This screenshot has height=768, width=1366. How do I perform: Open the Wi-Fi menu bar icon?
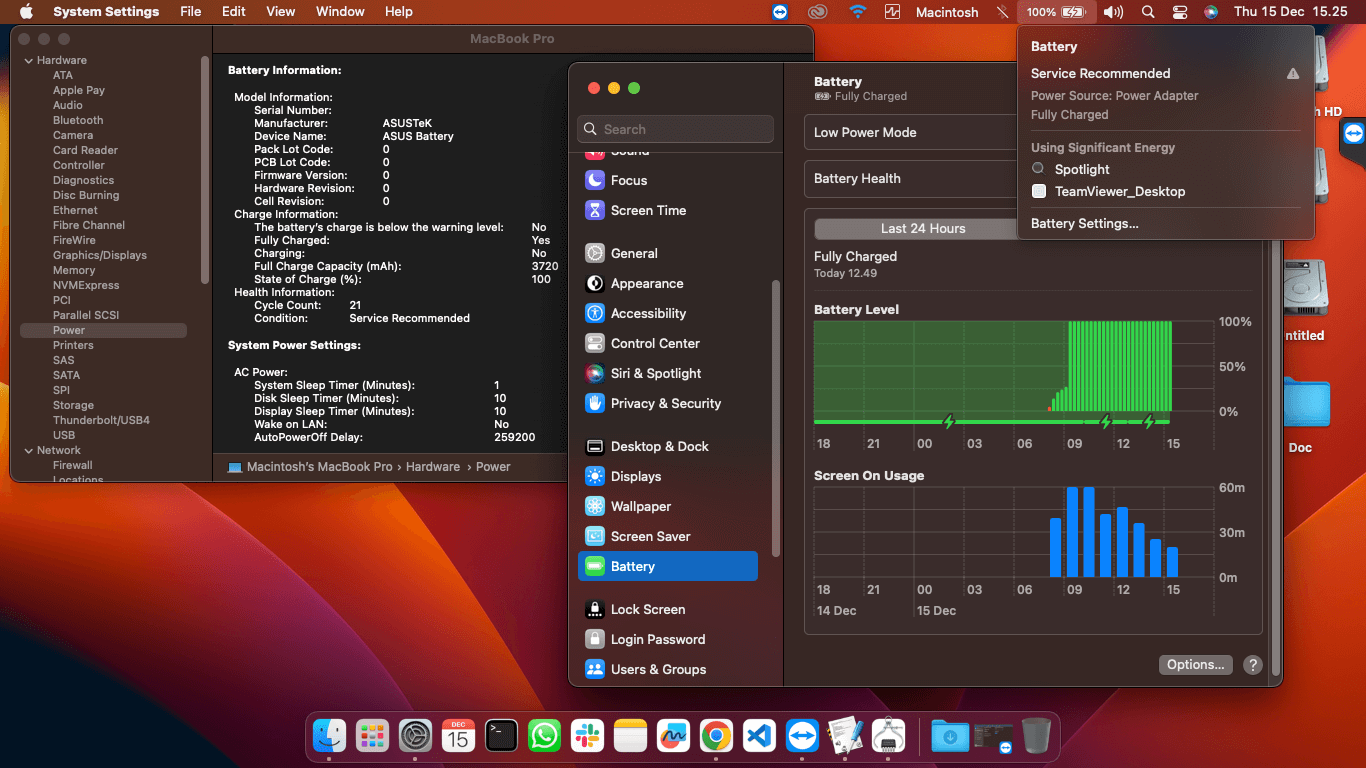pyautogui.click(x=857, y=12)
